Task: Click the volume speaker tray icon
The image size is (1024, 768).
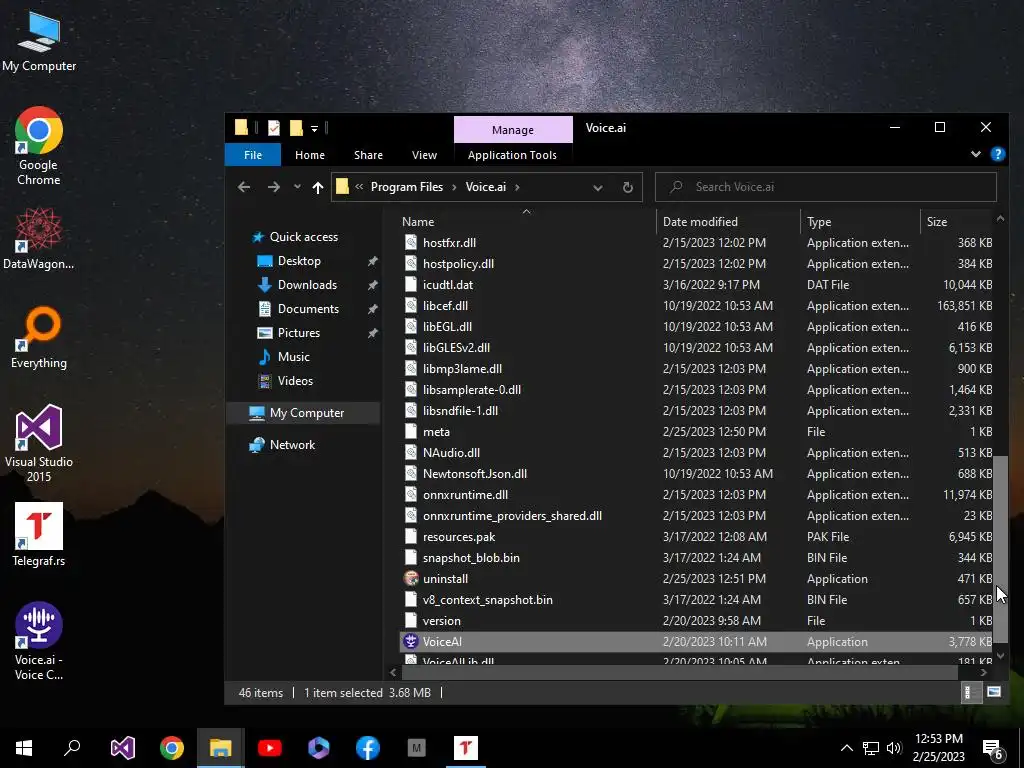Action: [894, 748]
